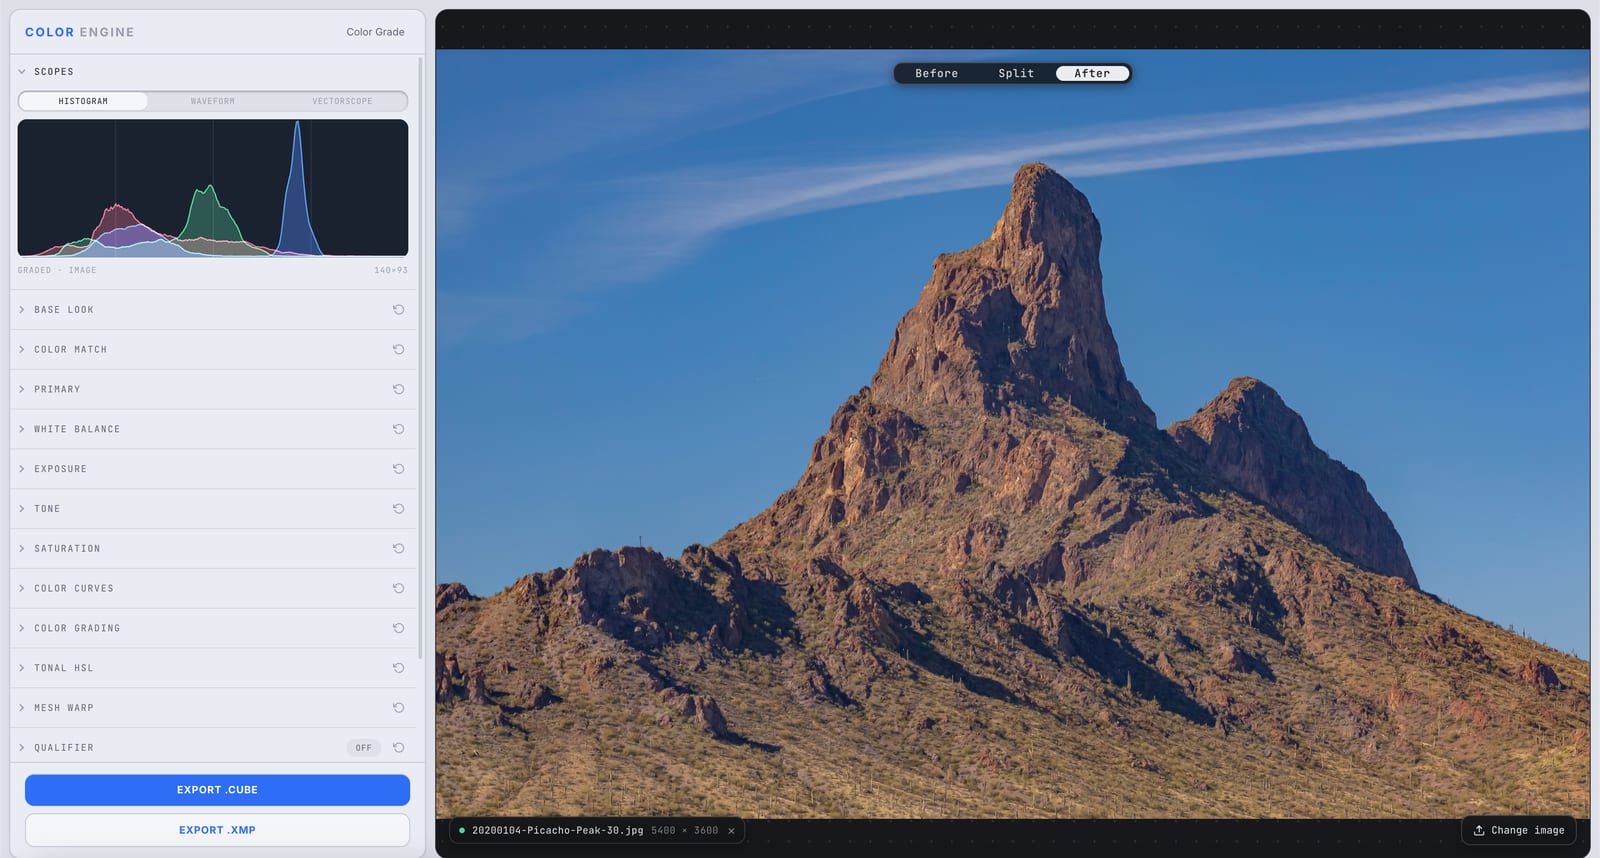
Task: Select the After view
Action: pyautogui.click(x=1092, y=73)
